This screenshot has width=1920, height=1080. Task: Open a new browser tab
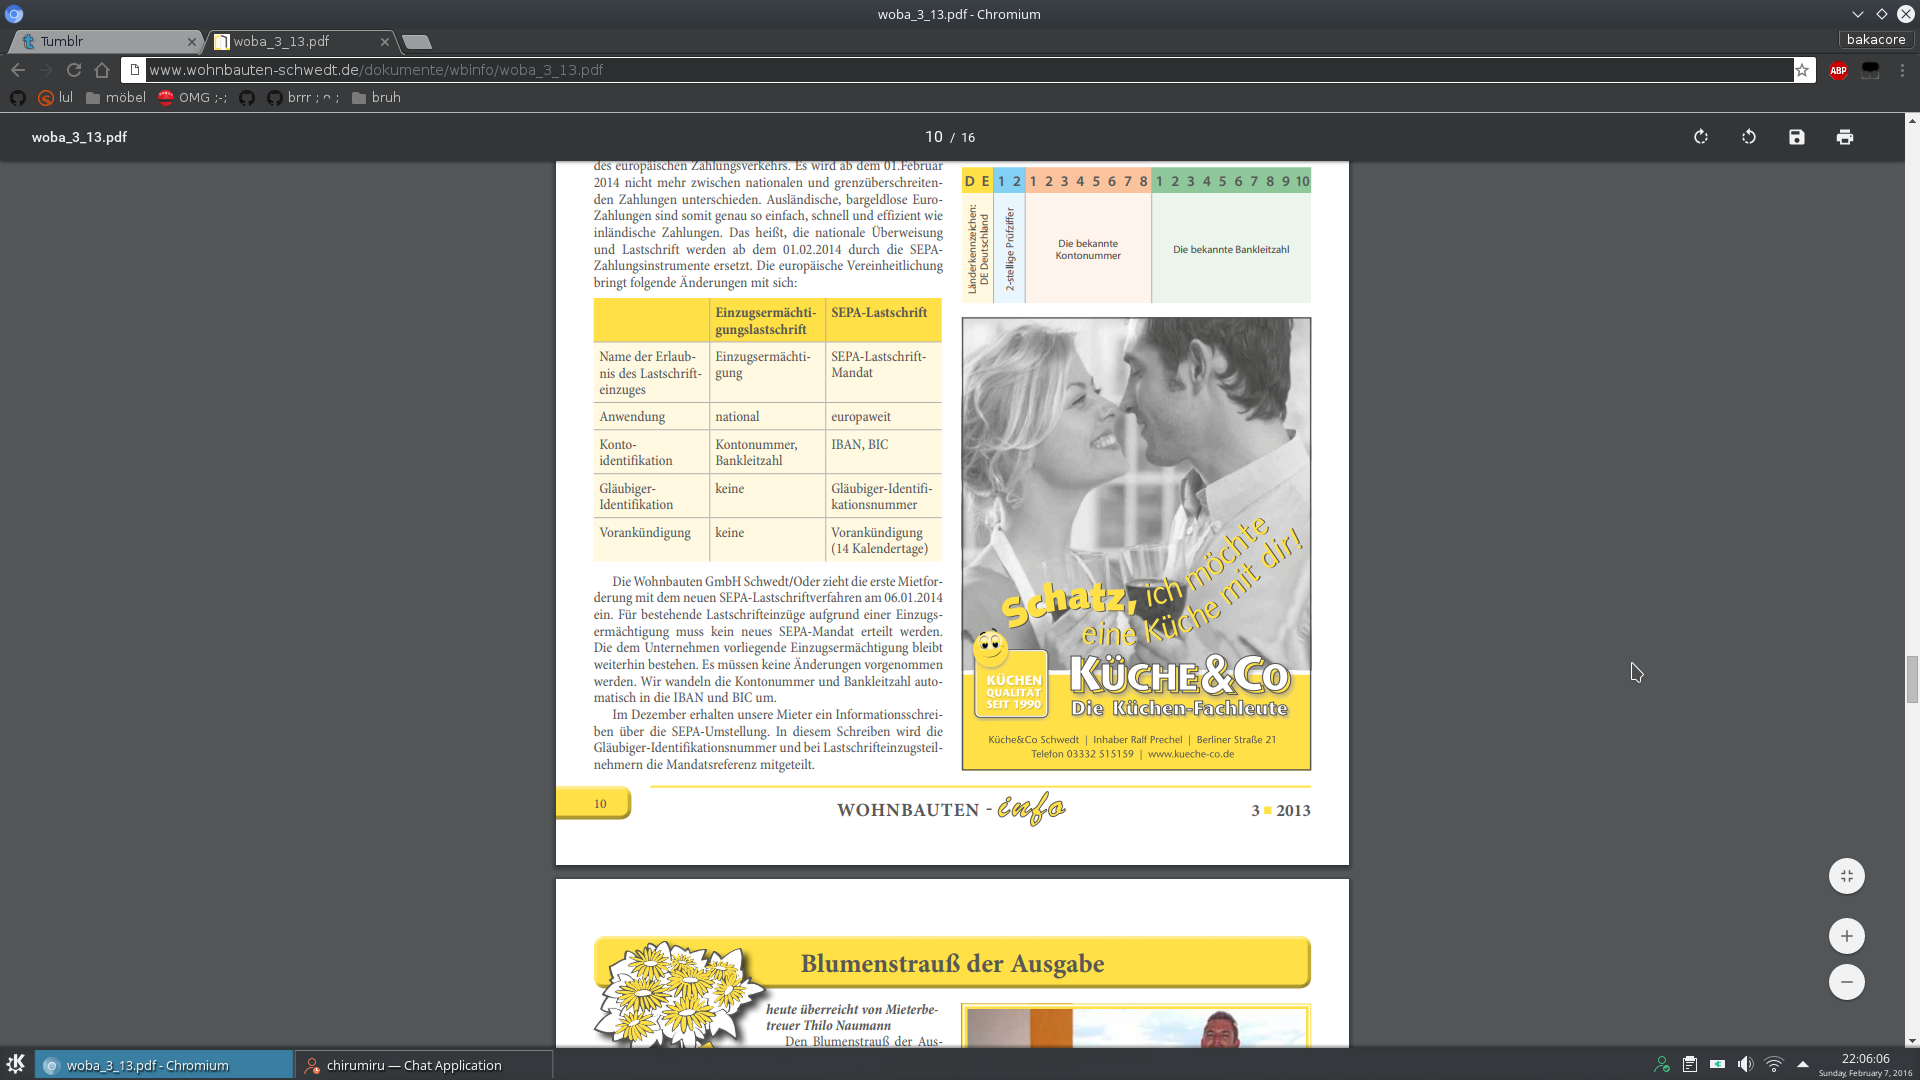pyautogui.click(x=417, y=41)
